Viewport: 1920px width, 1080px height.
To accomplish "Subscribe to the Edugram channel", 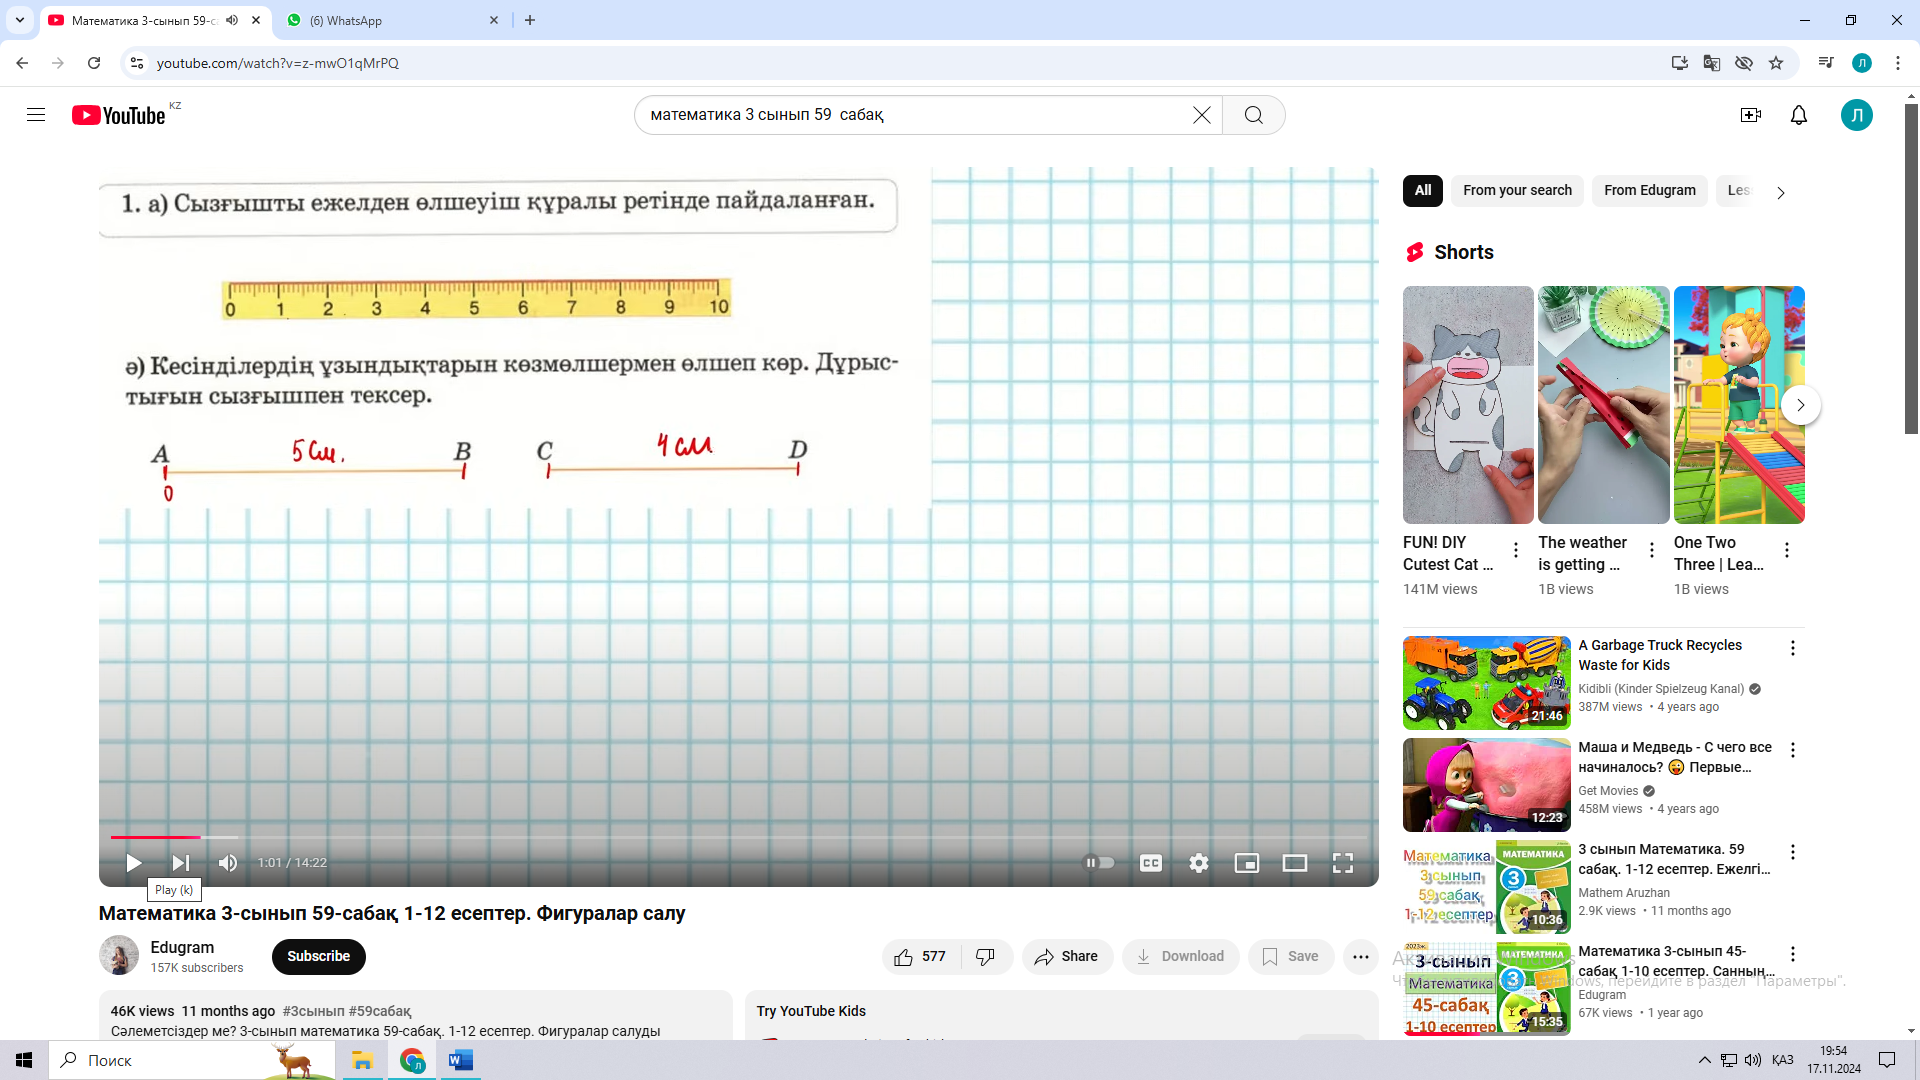I will [318, 957].
